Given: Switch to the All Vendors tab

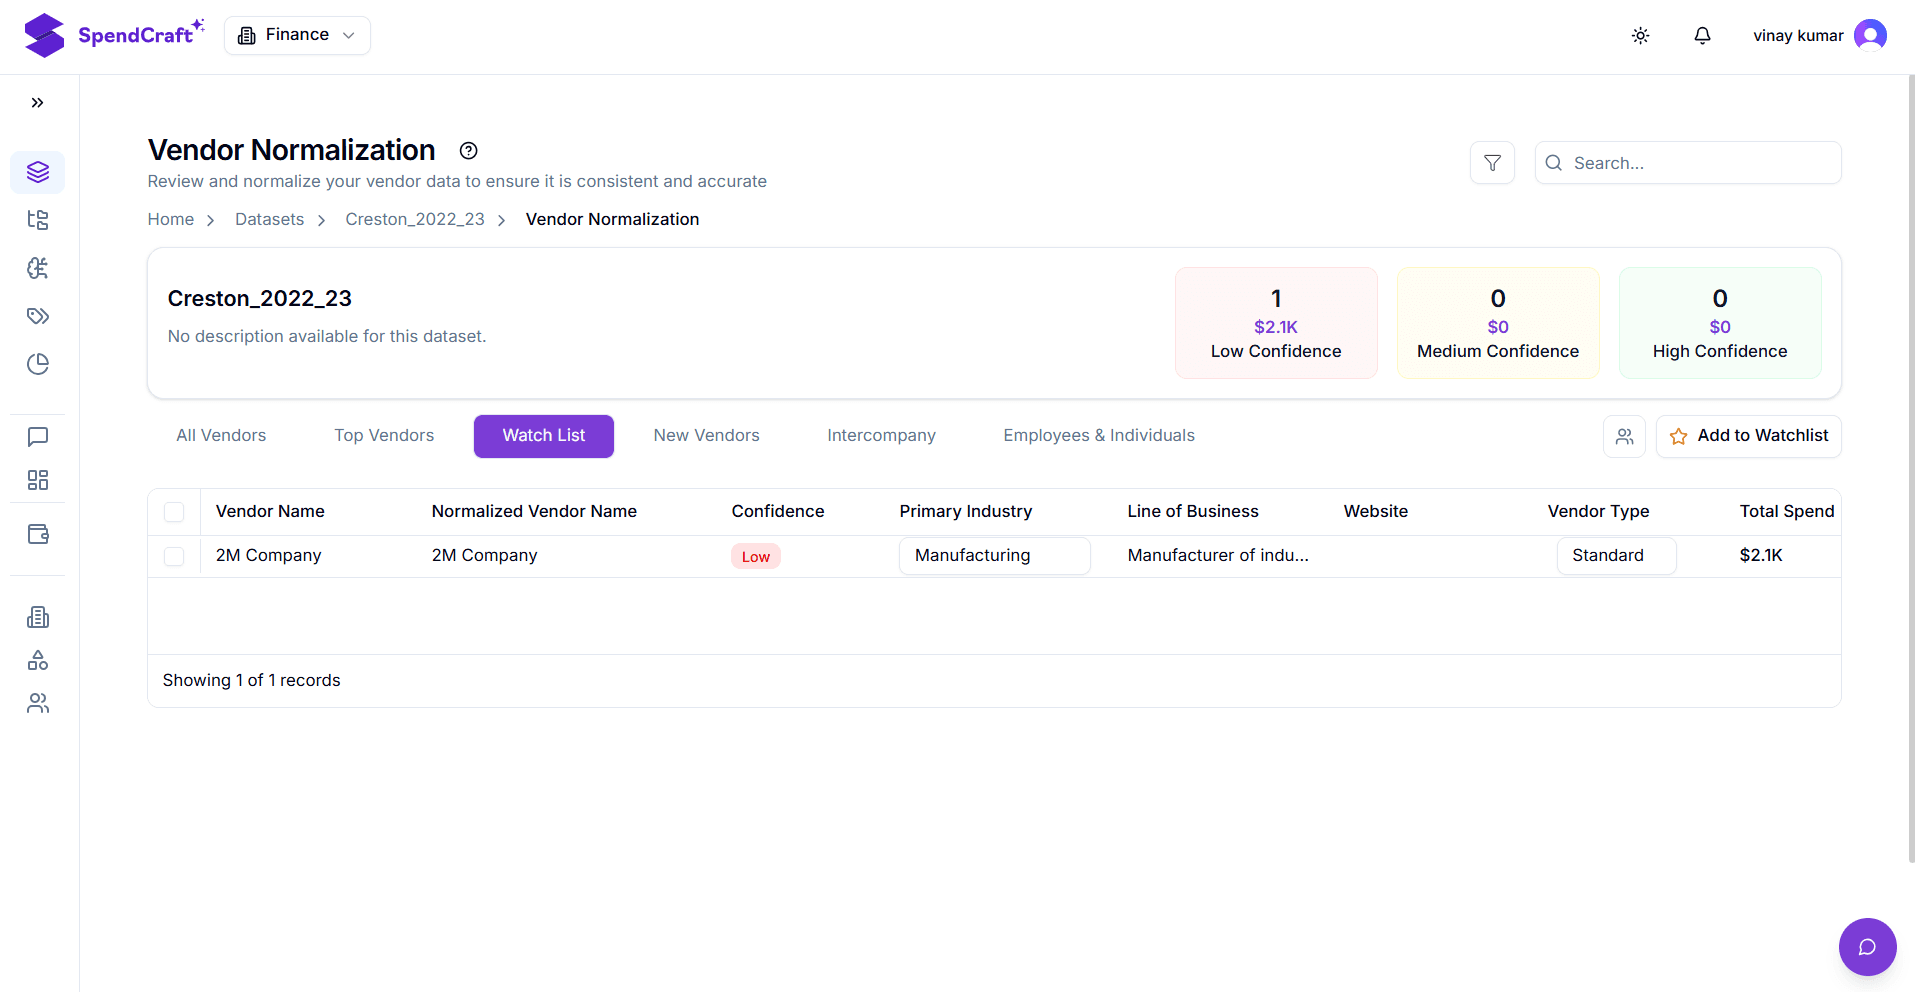Looking at the screenshot, I should 221,436.
